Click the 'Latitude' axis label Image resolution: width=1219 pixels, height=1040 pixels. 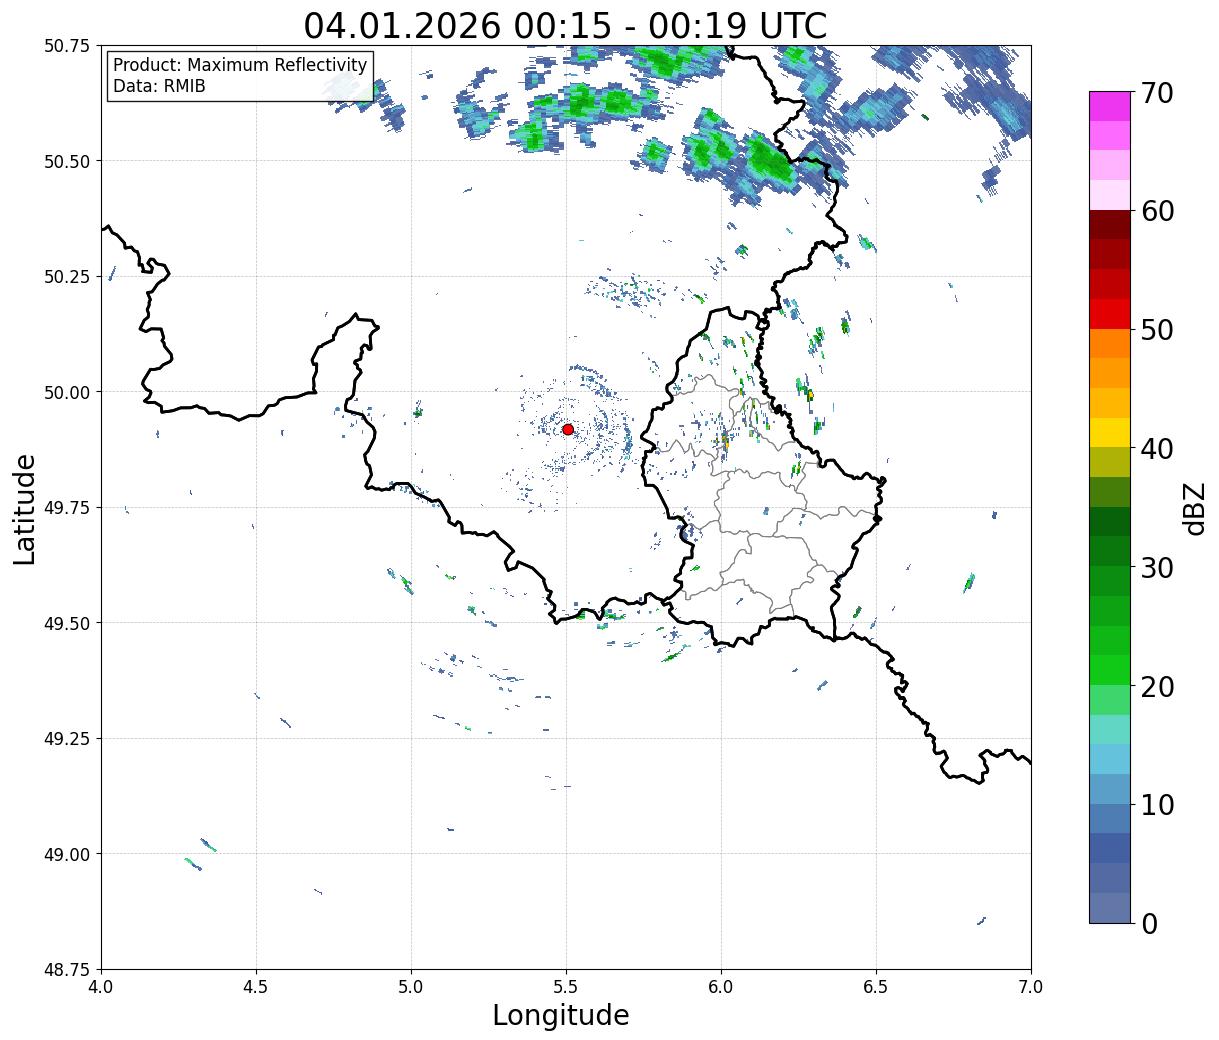coord(25,509)
